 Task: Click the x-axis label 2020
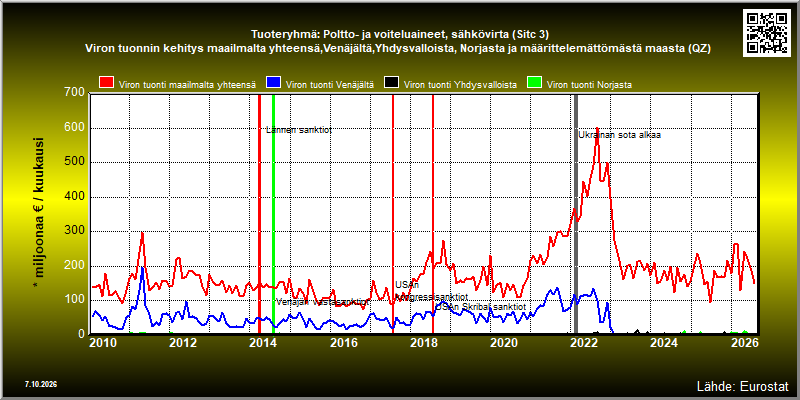click(x=503, y=342)
